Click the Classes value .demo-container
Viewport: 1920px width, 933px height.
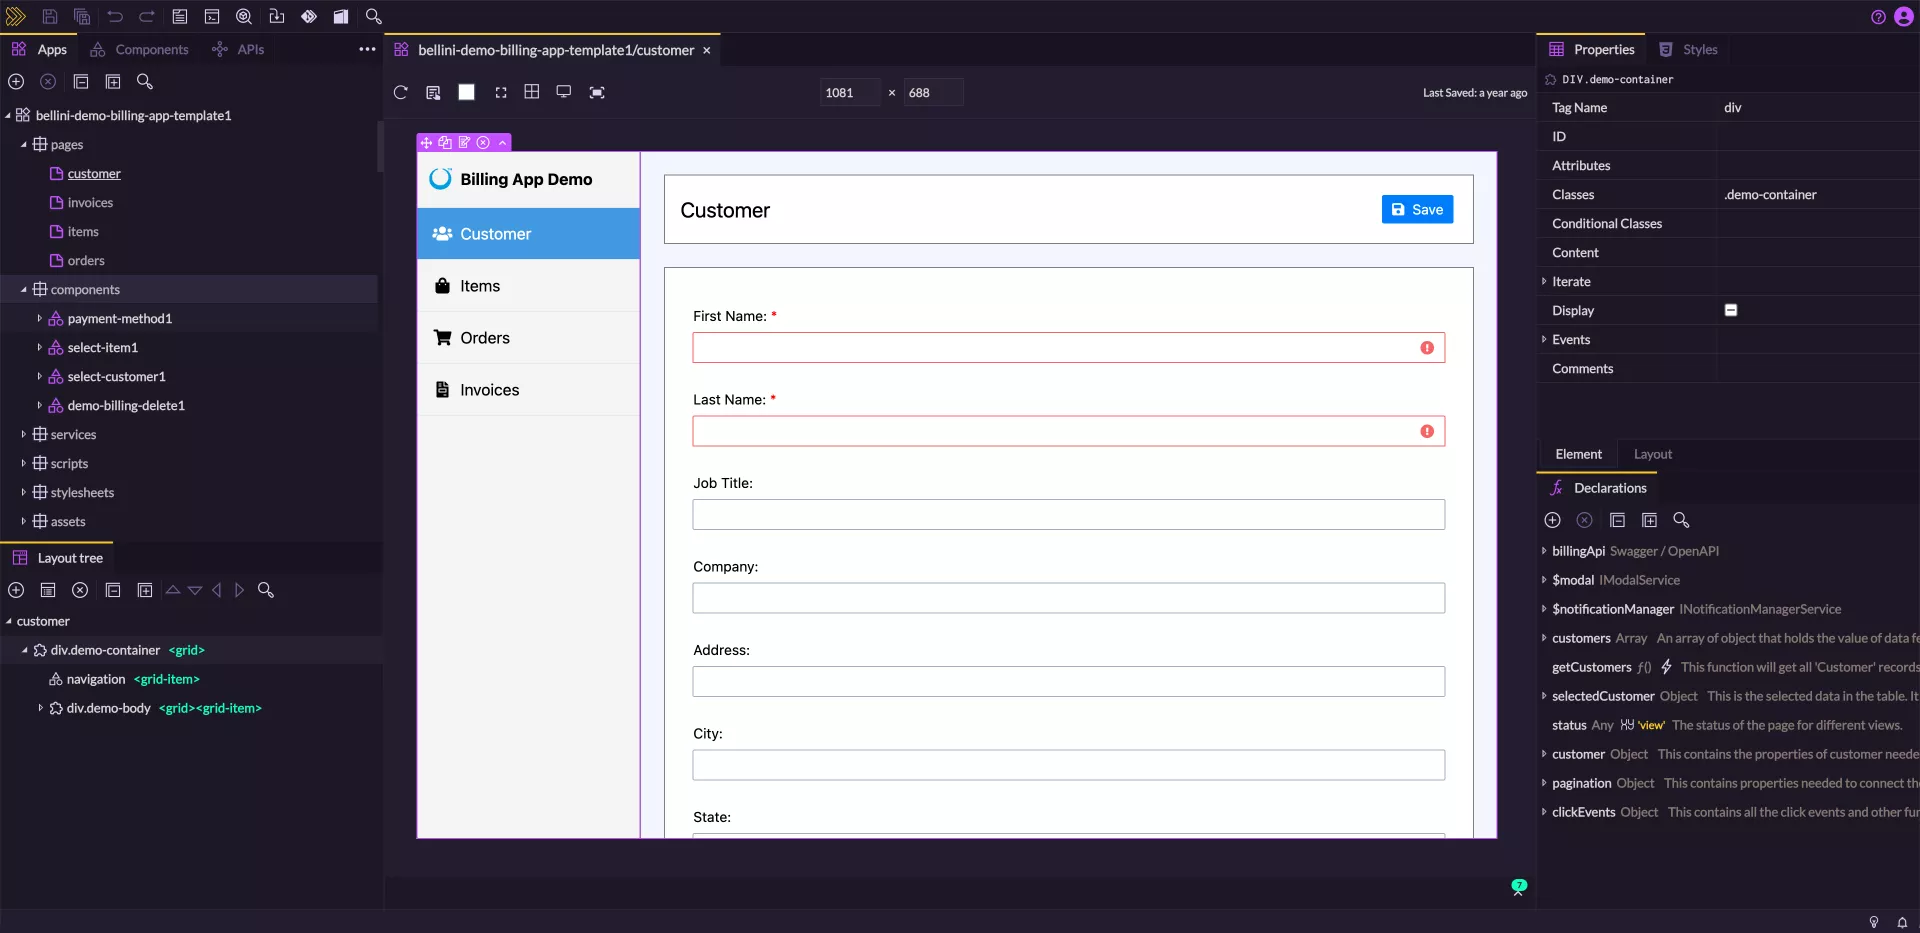[x=1770, y=195]
